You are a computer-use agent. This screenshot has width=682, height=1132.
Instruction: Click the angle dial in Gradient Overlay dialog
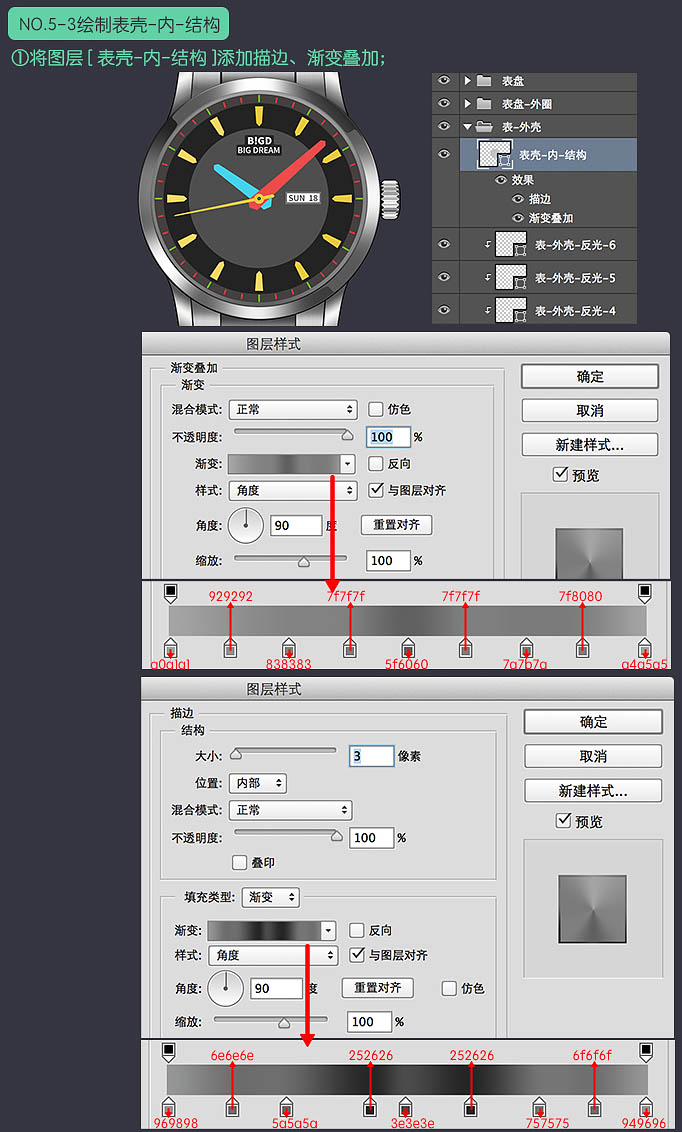pos(245,526)
